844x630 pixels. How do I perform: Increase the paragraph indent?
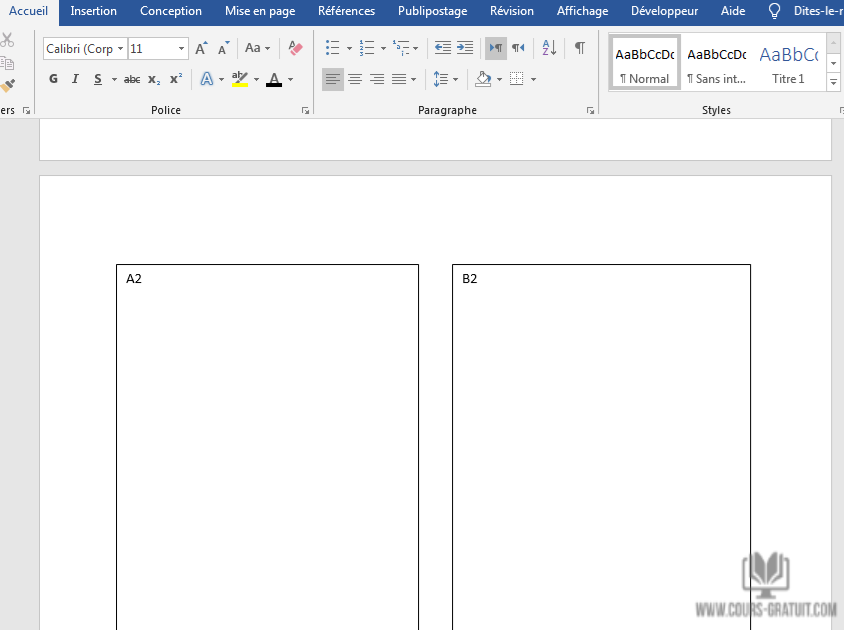[465, 48]
